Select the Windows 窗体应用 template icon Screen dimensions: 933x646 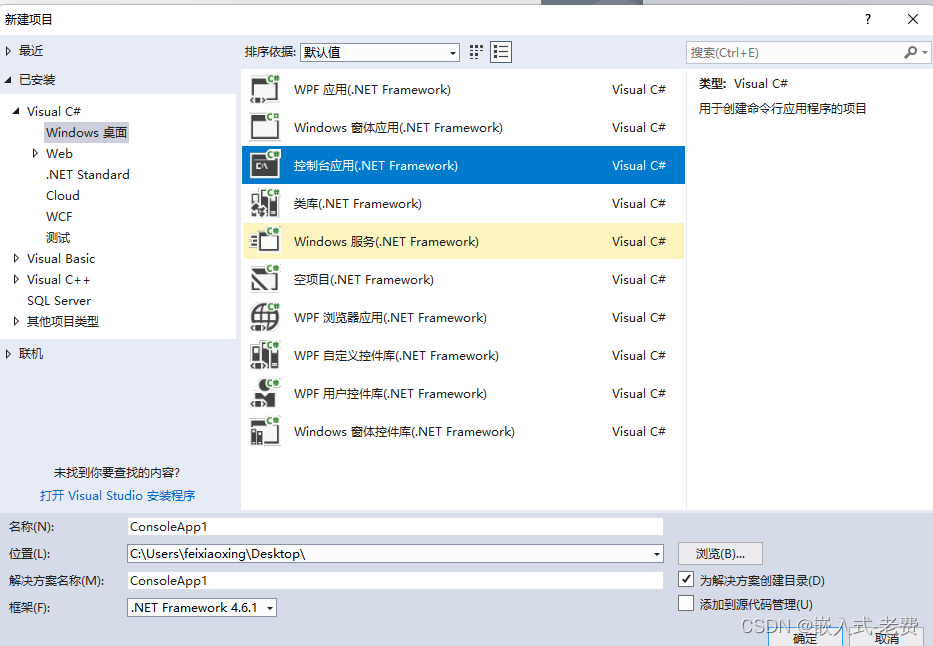point(264,127)
